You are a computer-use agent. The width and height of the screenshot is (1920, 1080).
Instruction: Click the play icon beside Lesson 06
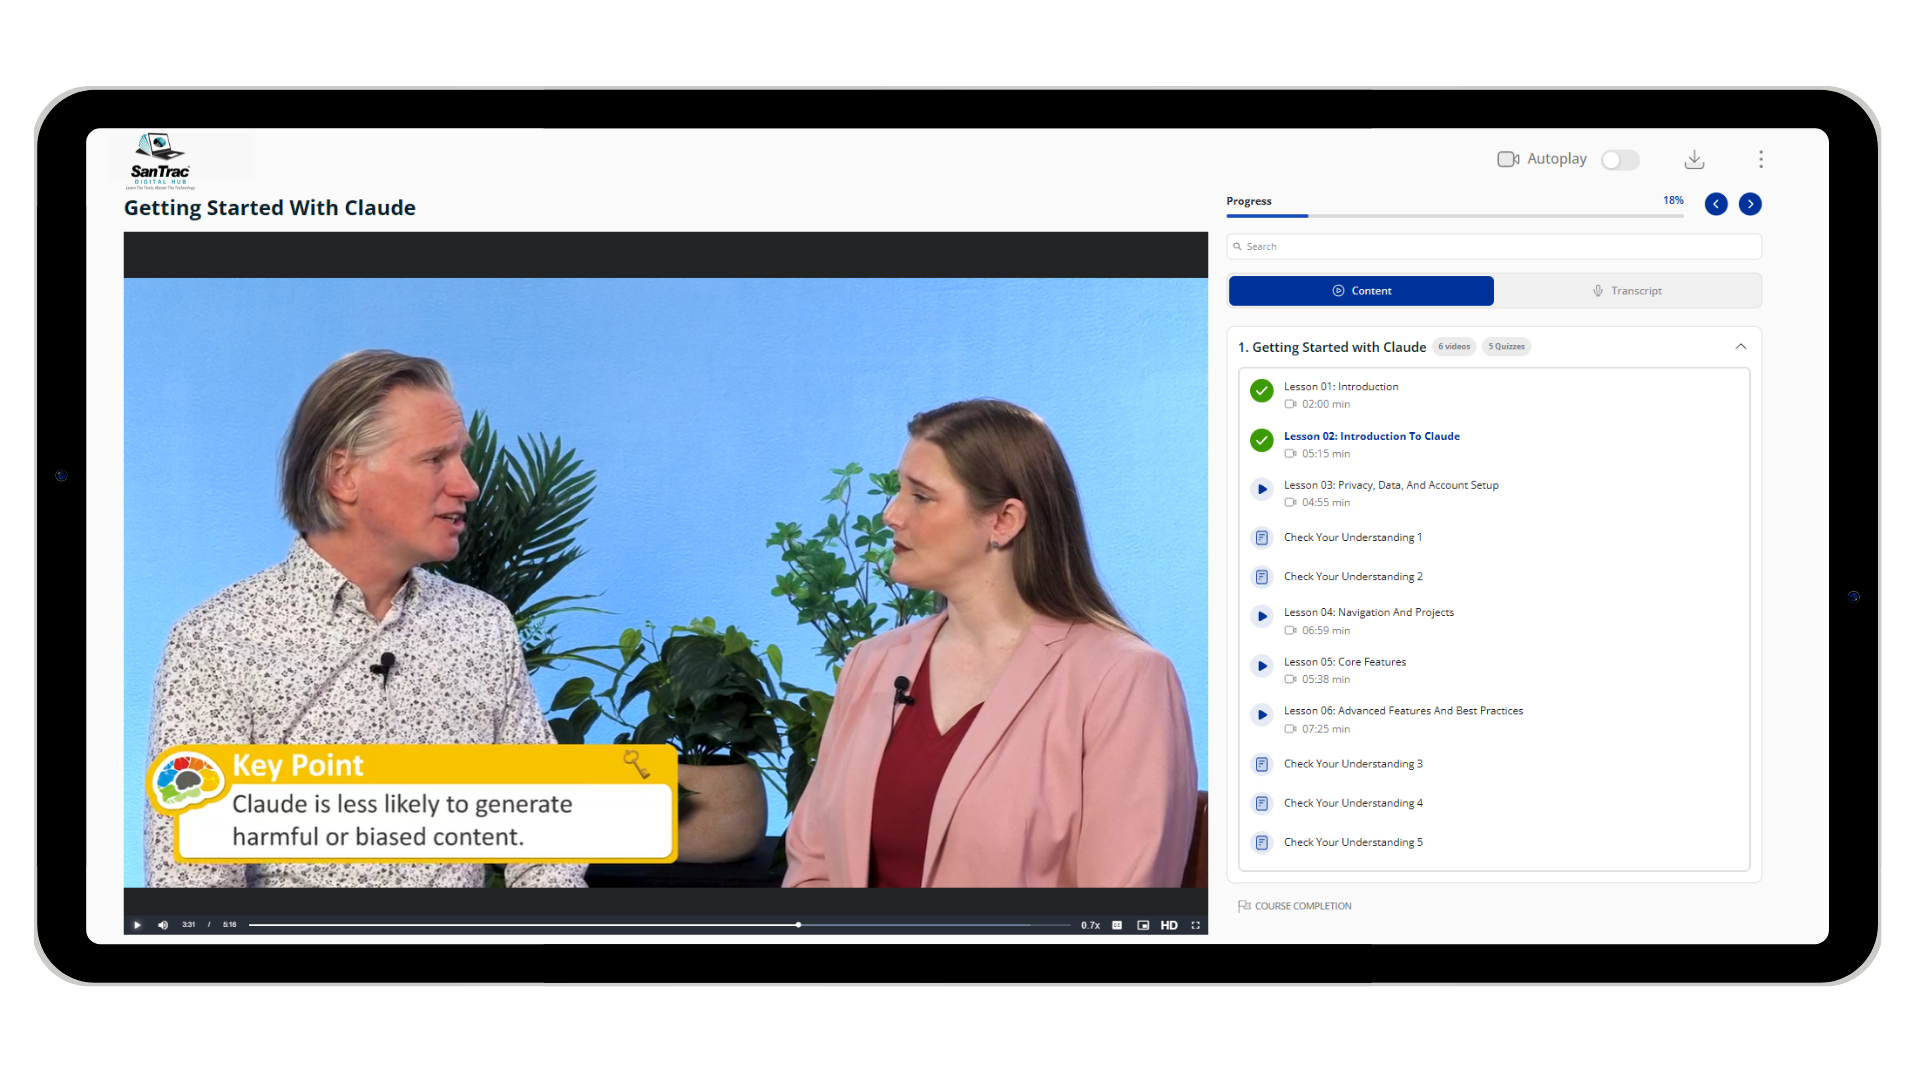(1262, 715)
